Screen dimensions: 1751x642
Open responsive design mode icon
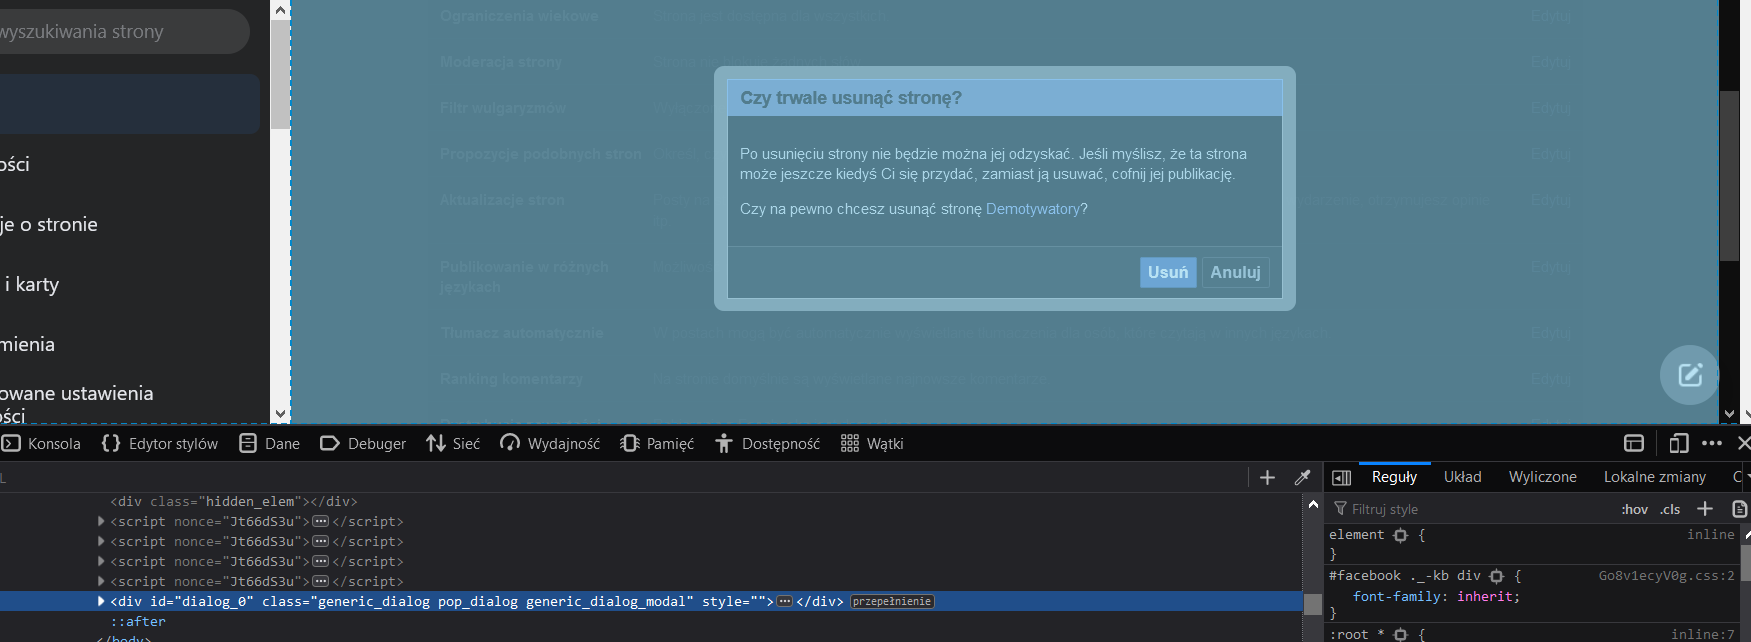pyautogui.click(x=1679, y=443)
